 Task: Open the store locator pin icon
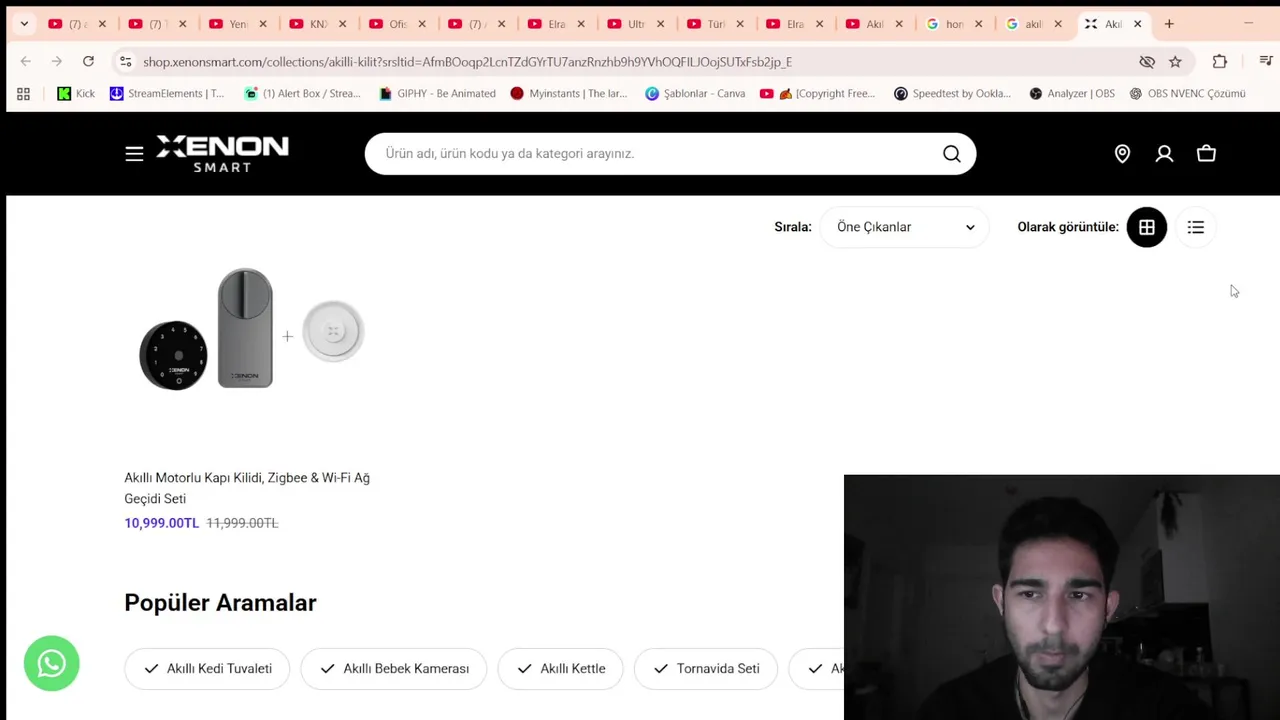(1122, 154)
